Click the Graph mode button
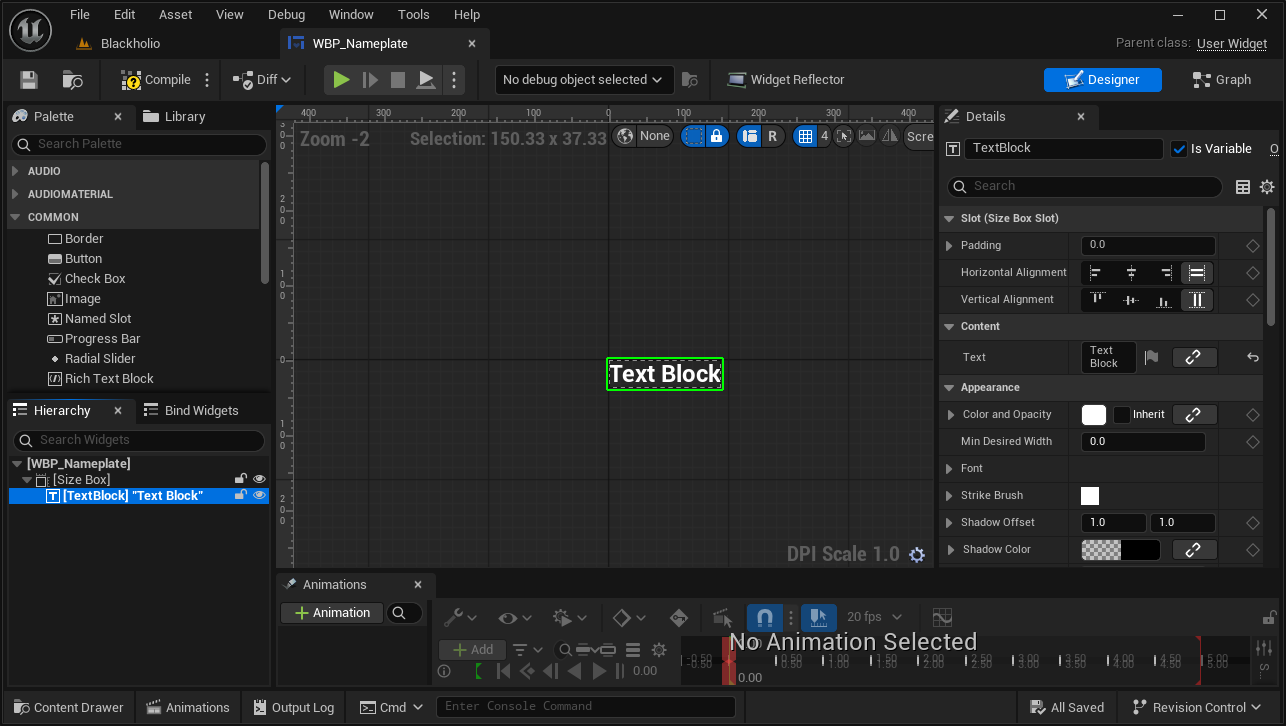Screen dimensions: 1286x726 point(1221,80)
